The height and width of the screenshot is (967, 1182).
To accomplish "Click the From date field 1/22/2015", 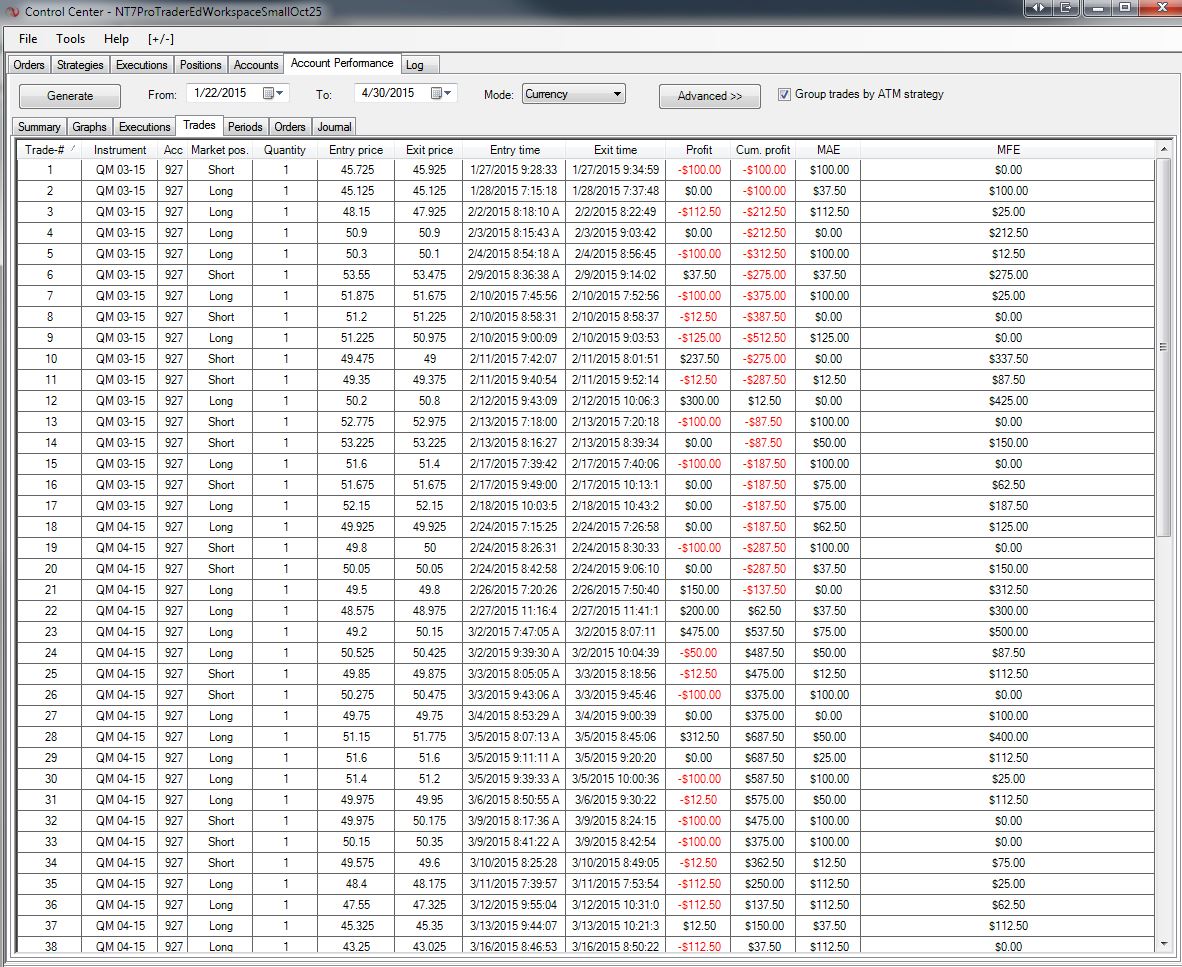I will (x=237, y=93).
